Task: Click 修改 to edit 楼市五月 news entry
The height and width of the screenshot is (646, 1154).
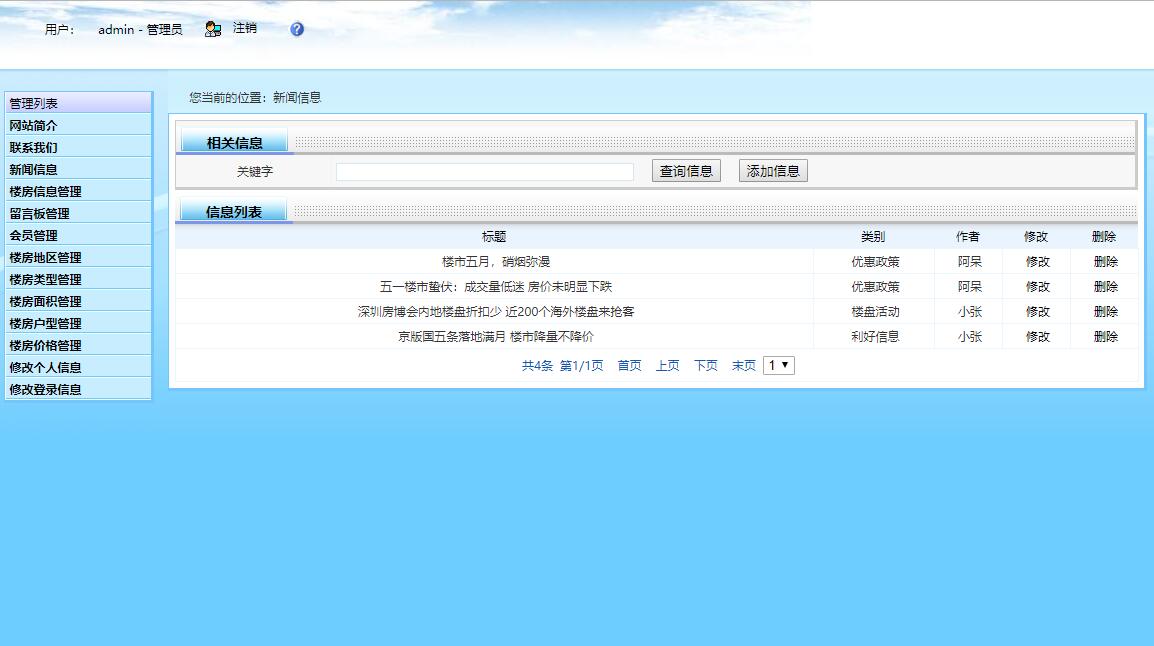Action: click(1035, 261)
